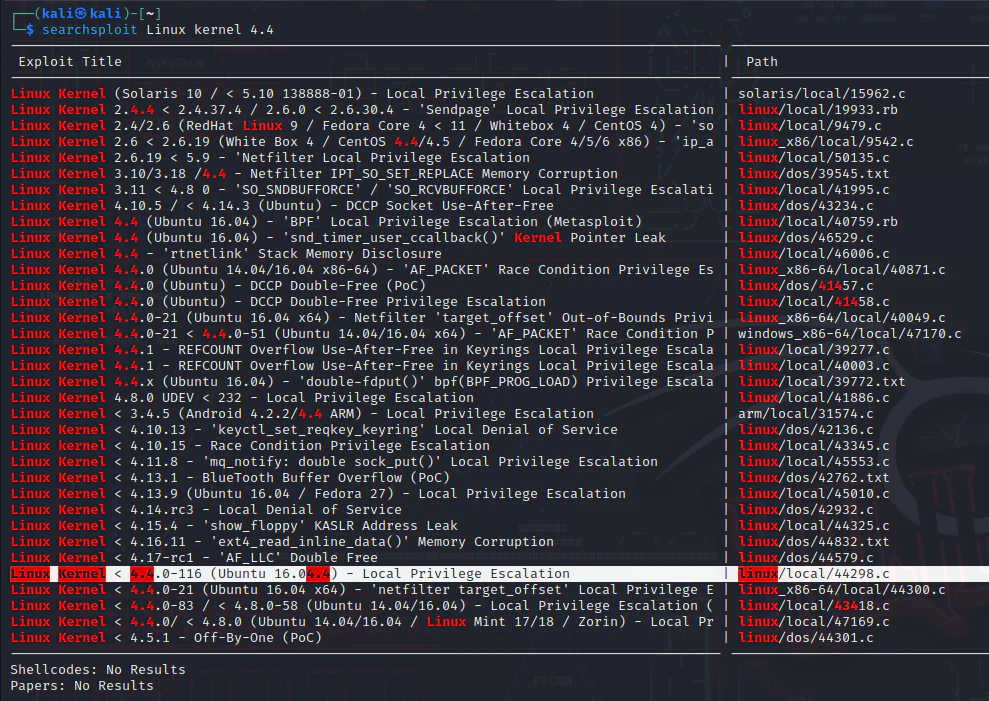Select the < 4.13.9 Ubuntu 16.04 / Fedora 27 title

[319, 494]
